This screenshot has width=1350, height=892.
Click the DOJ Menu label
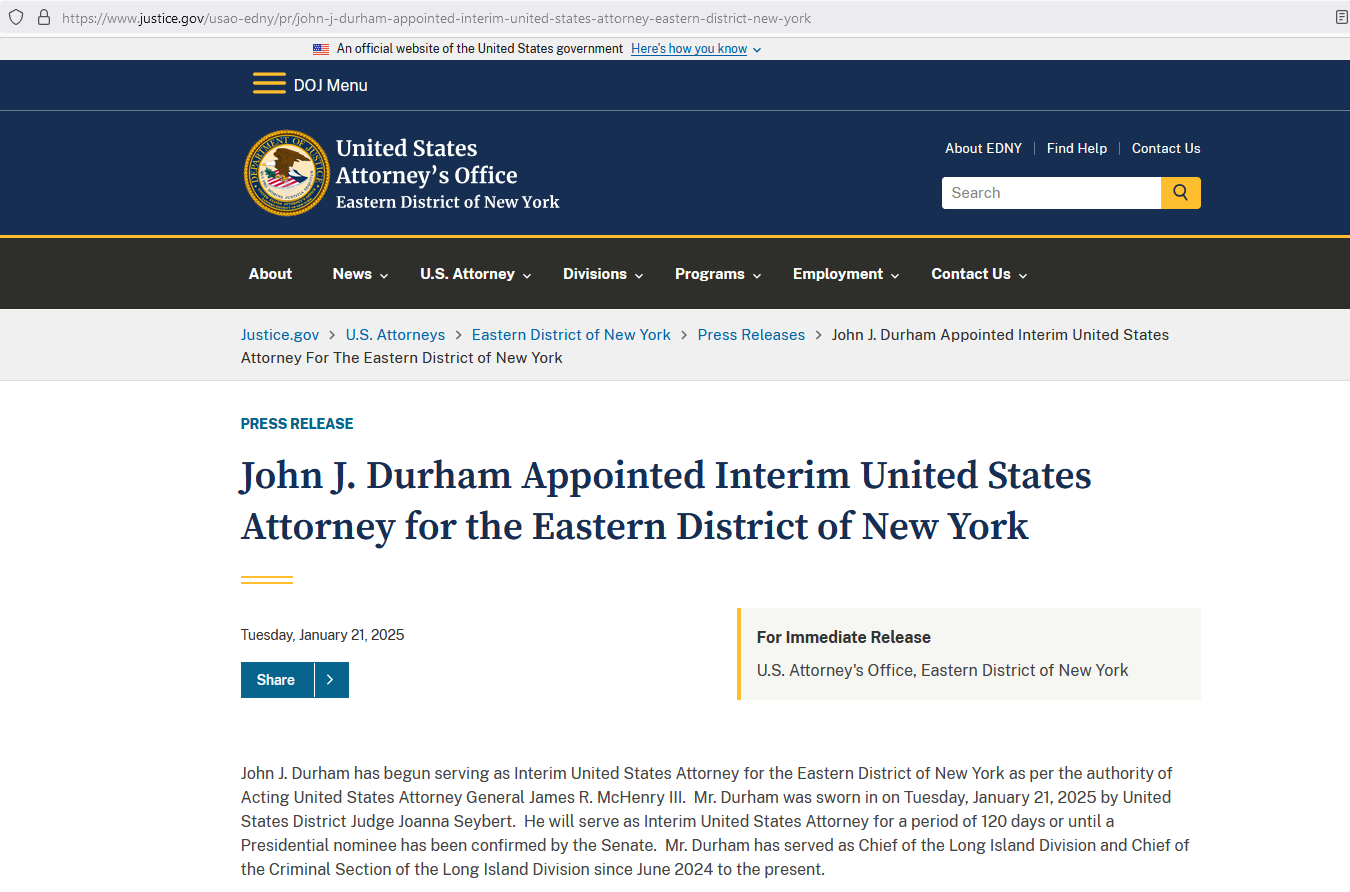(x=331, y=85)
